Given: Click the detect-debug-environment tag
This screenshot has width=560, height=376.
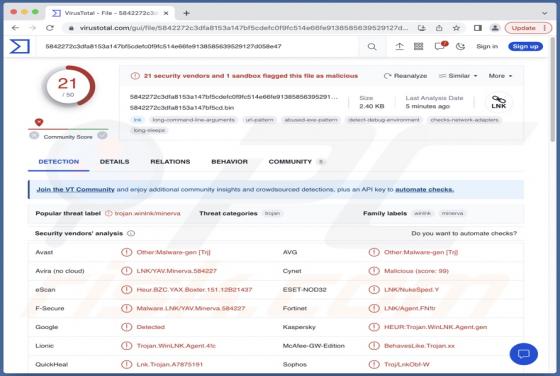Looking at the screenshot, I should tap(384, 120).
